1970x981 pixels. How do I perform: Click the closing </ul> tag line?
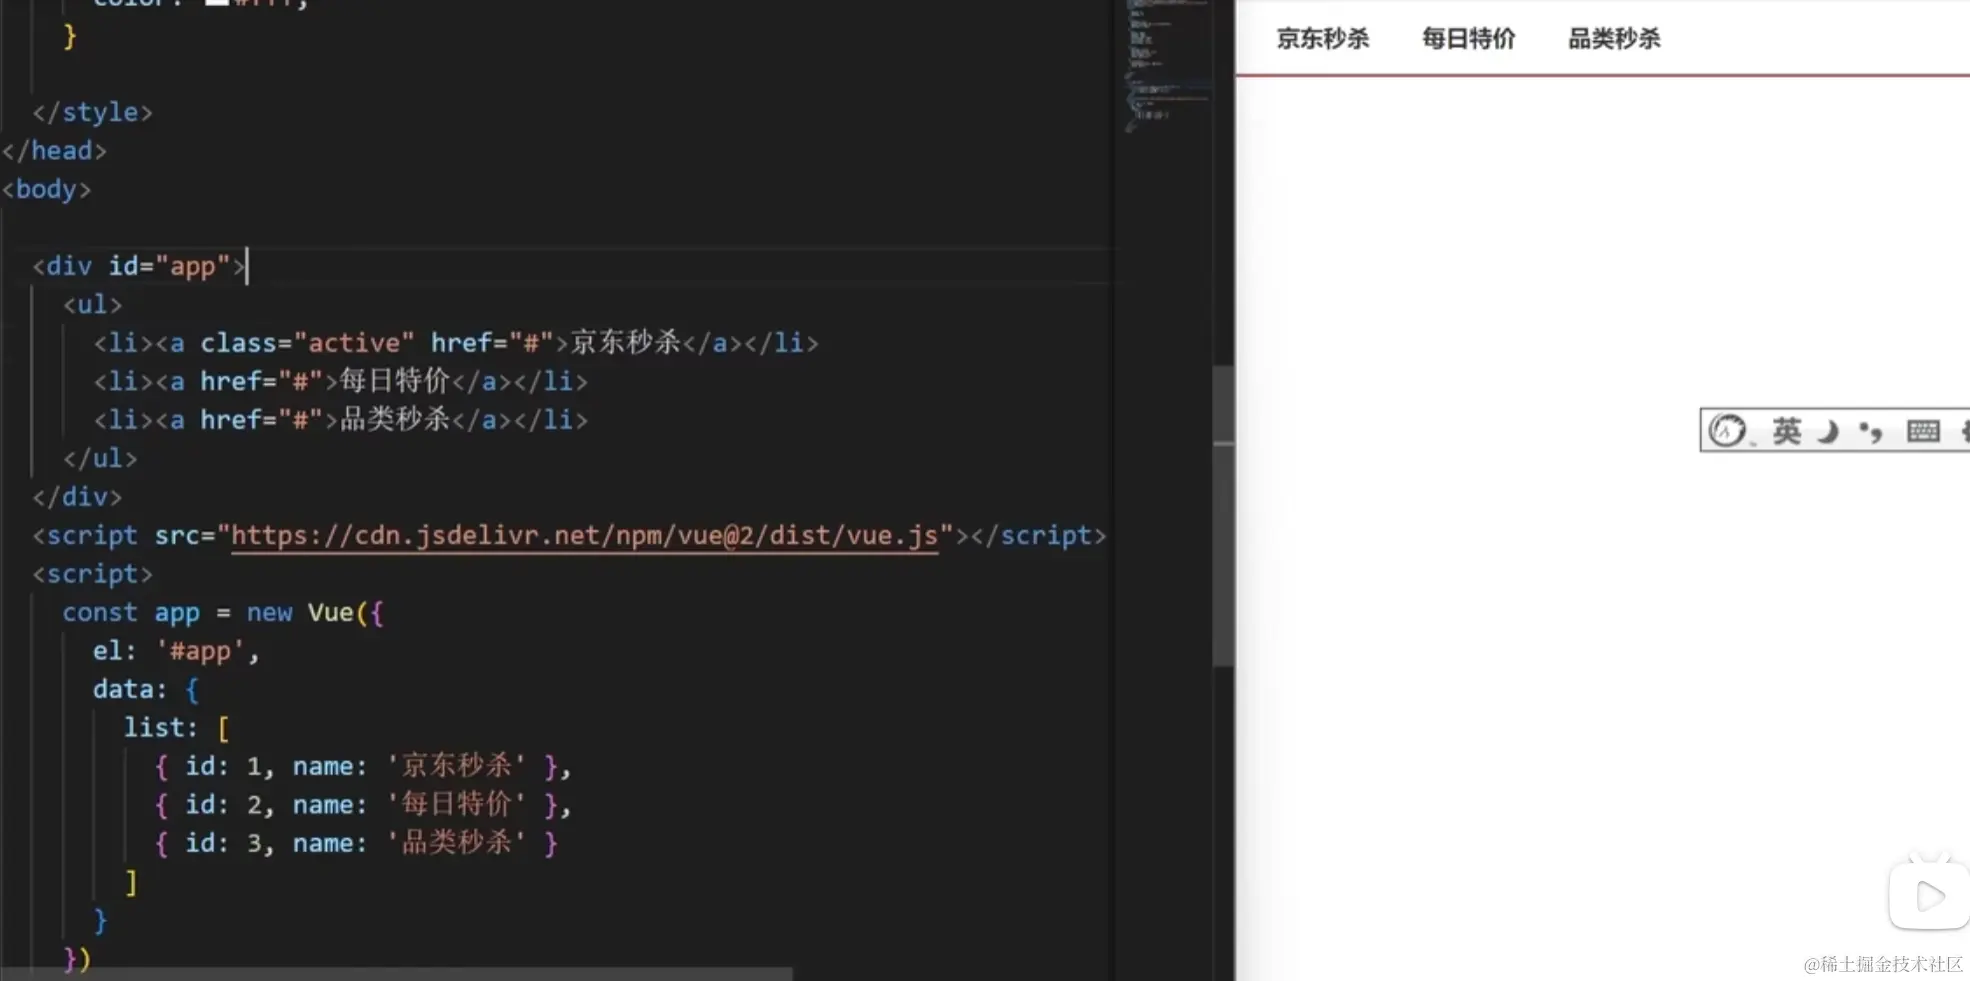point(100,458)
